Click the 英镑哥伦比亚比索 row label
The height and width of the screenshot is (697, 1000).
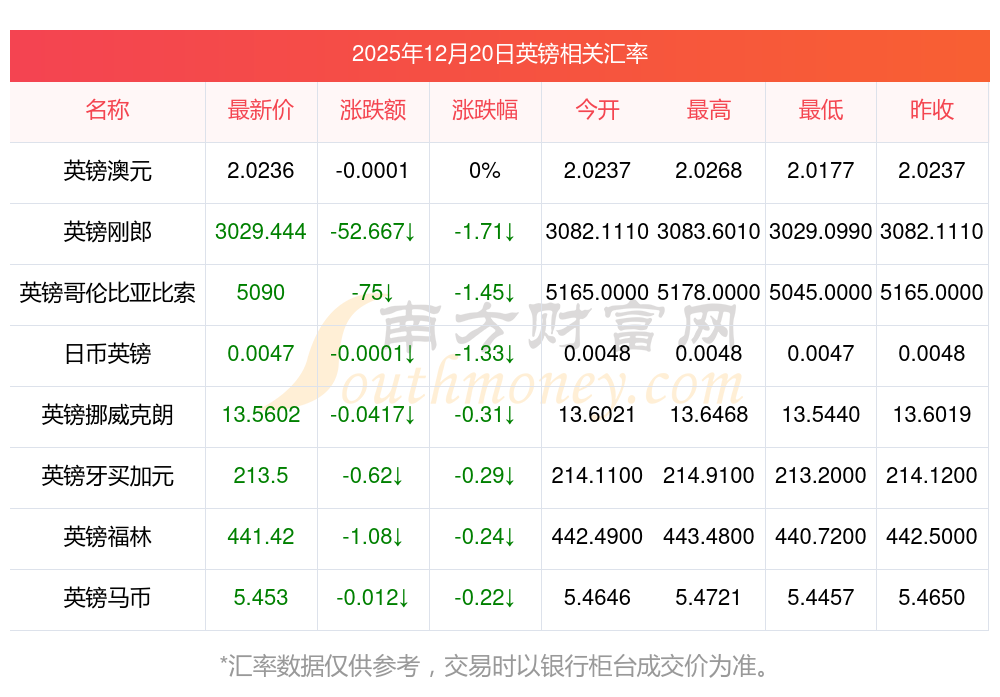[x=107, y=293]
